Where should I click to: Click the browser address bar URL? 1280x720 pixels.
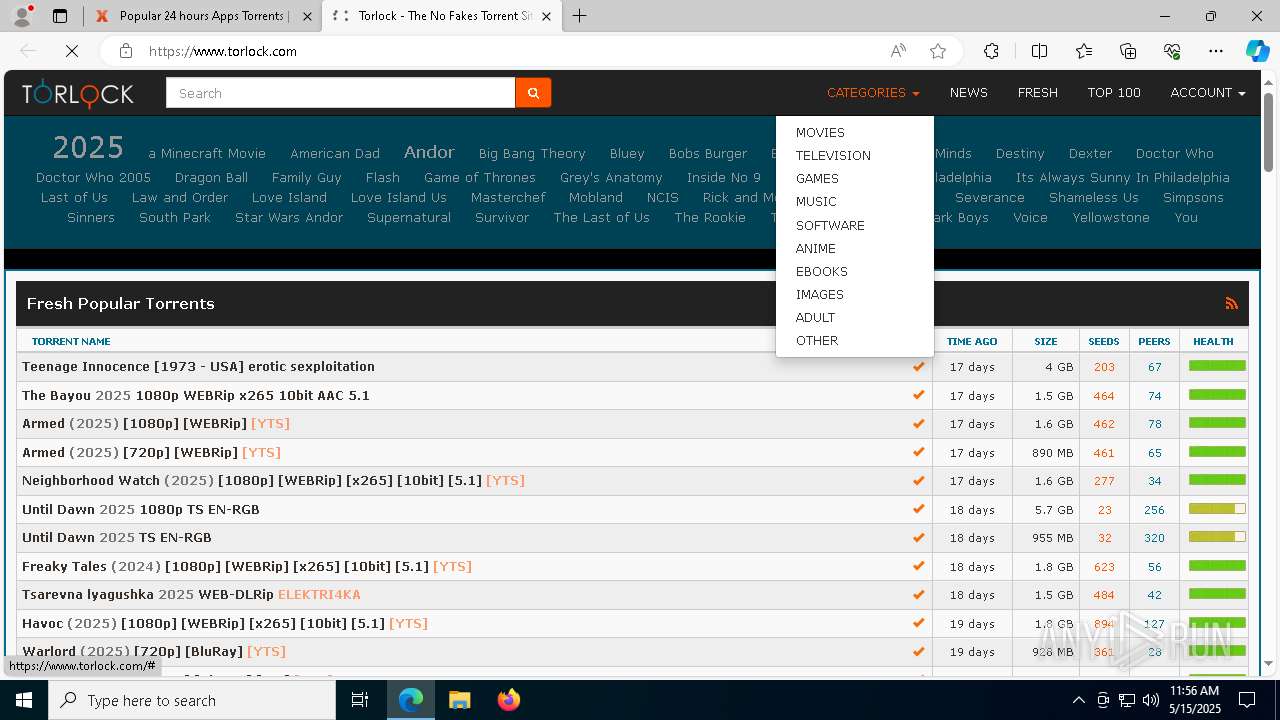point(223,51)
